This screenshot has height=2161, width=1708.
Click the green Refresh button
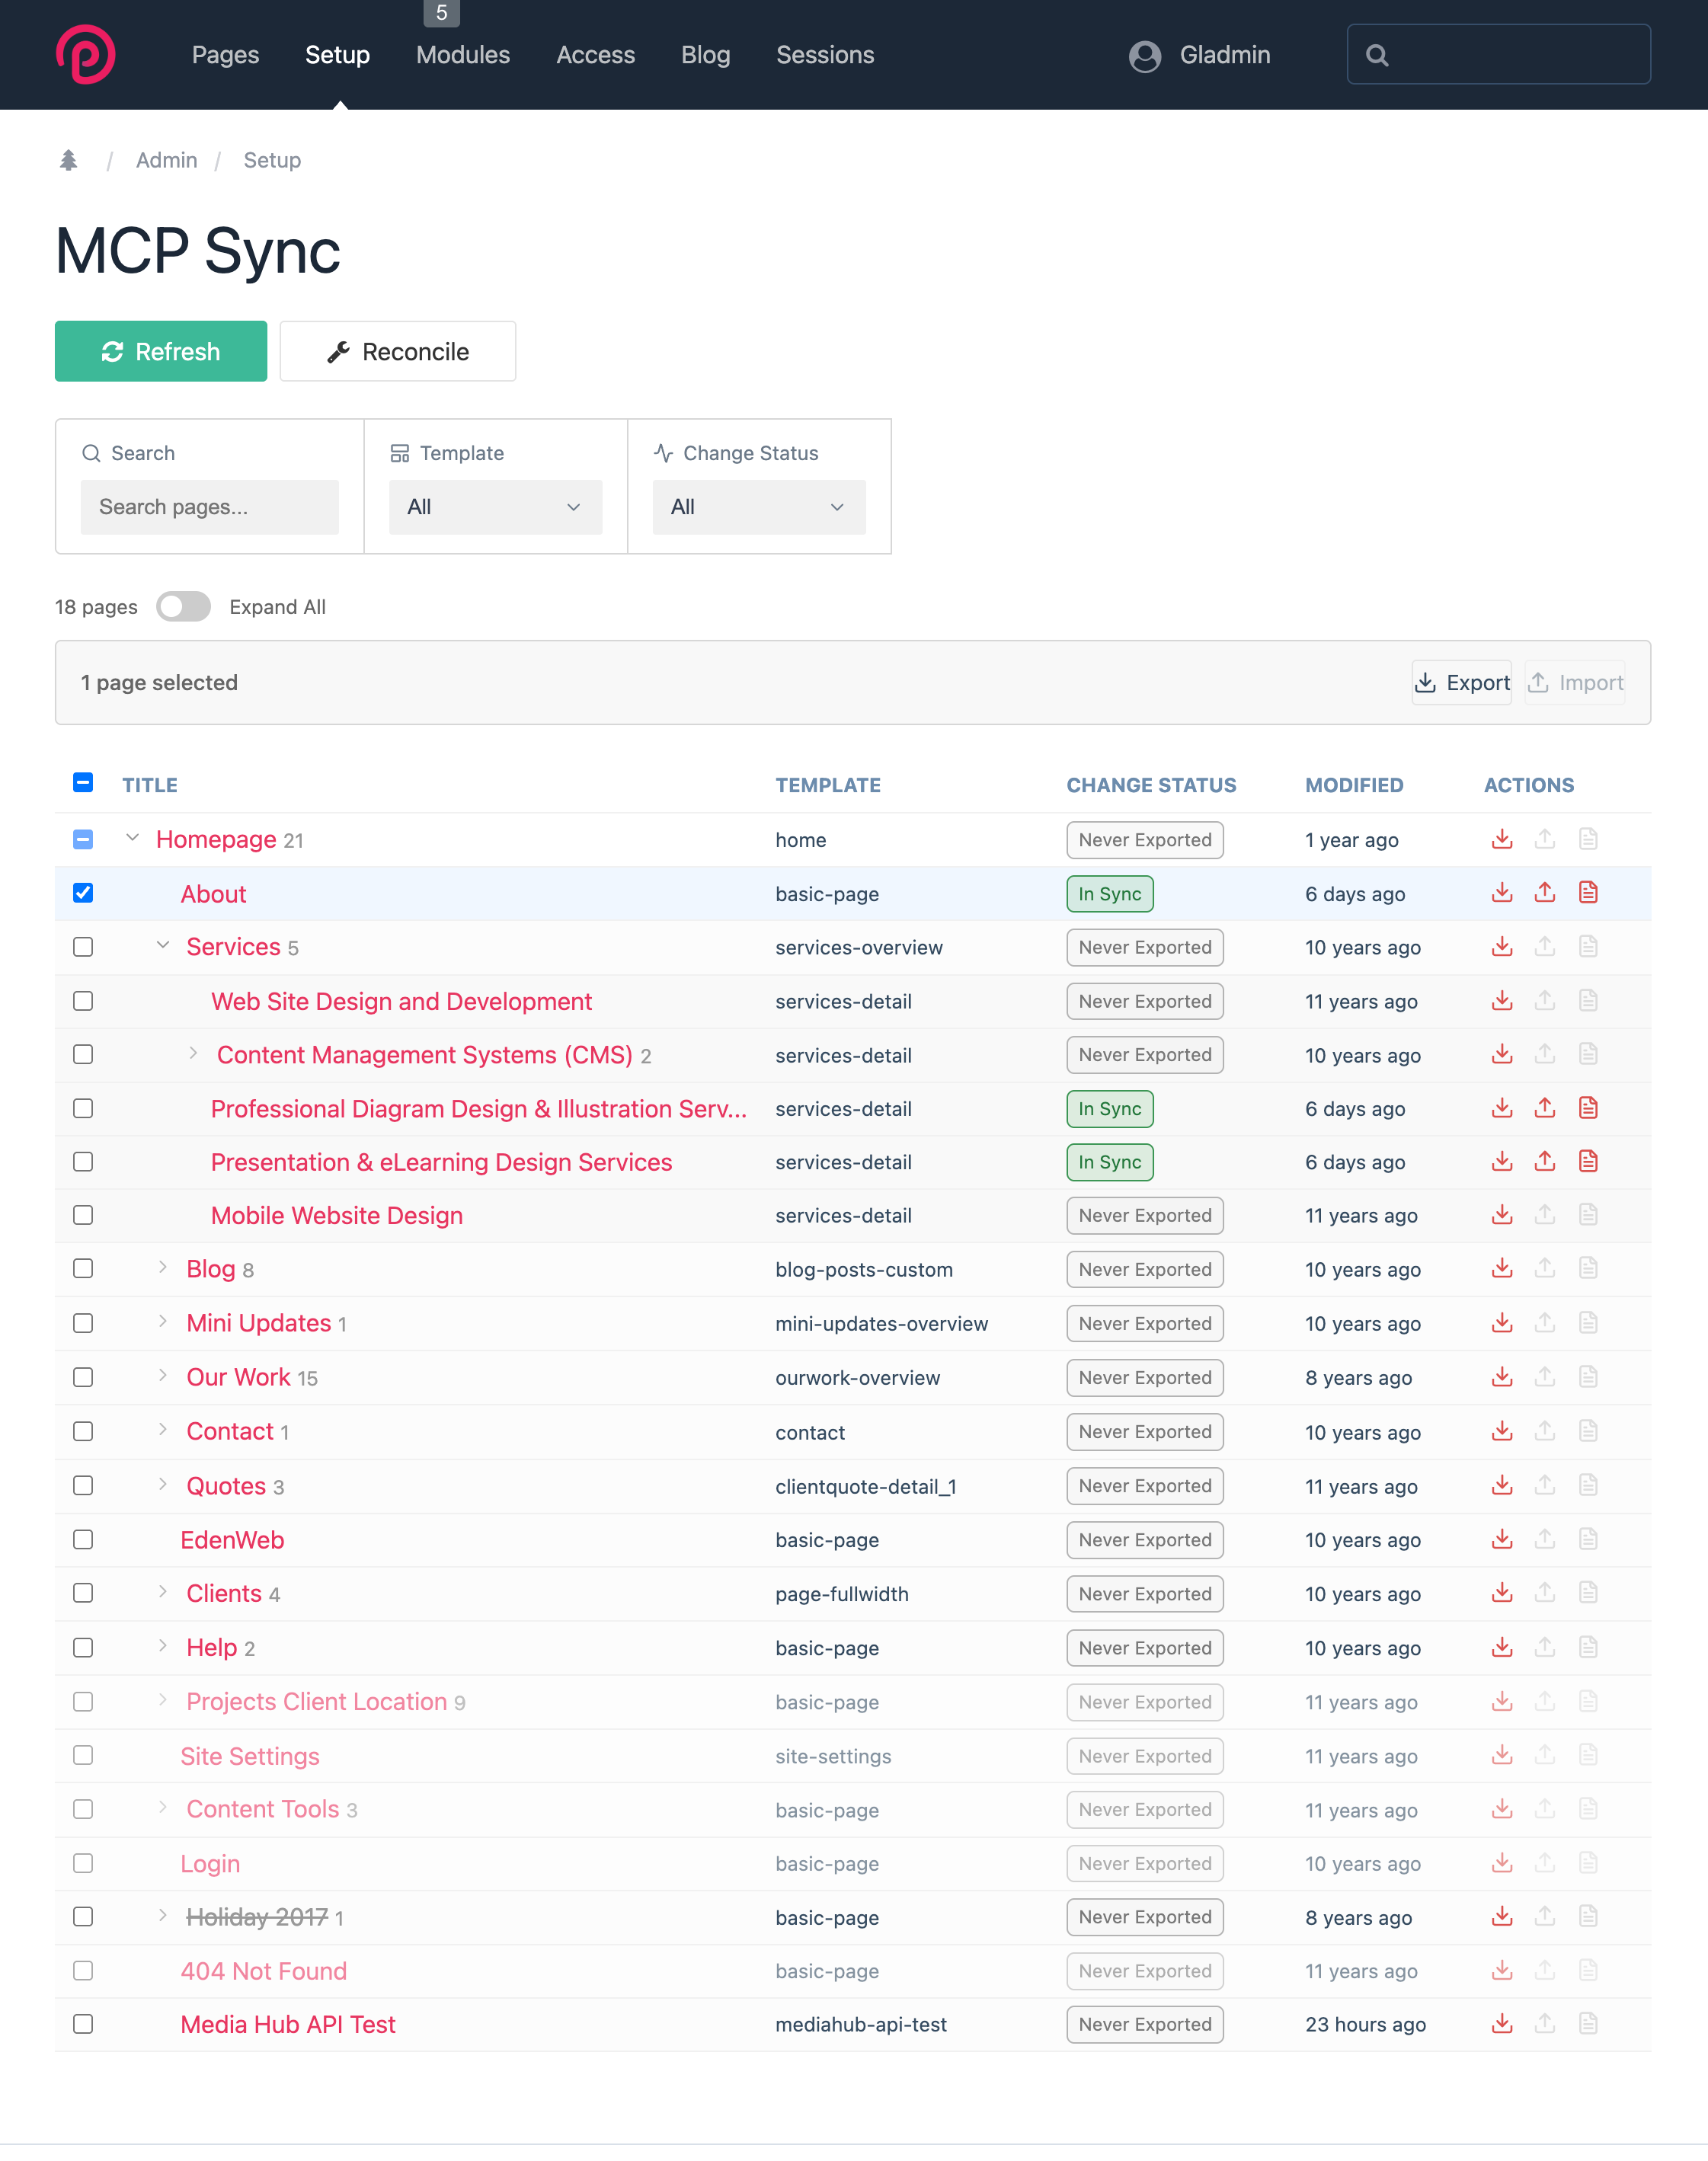[x=161, y=351]
